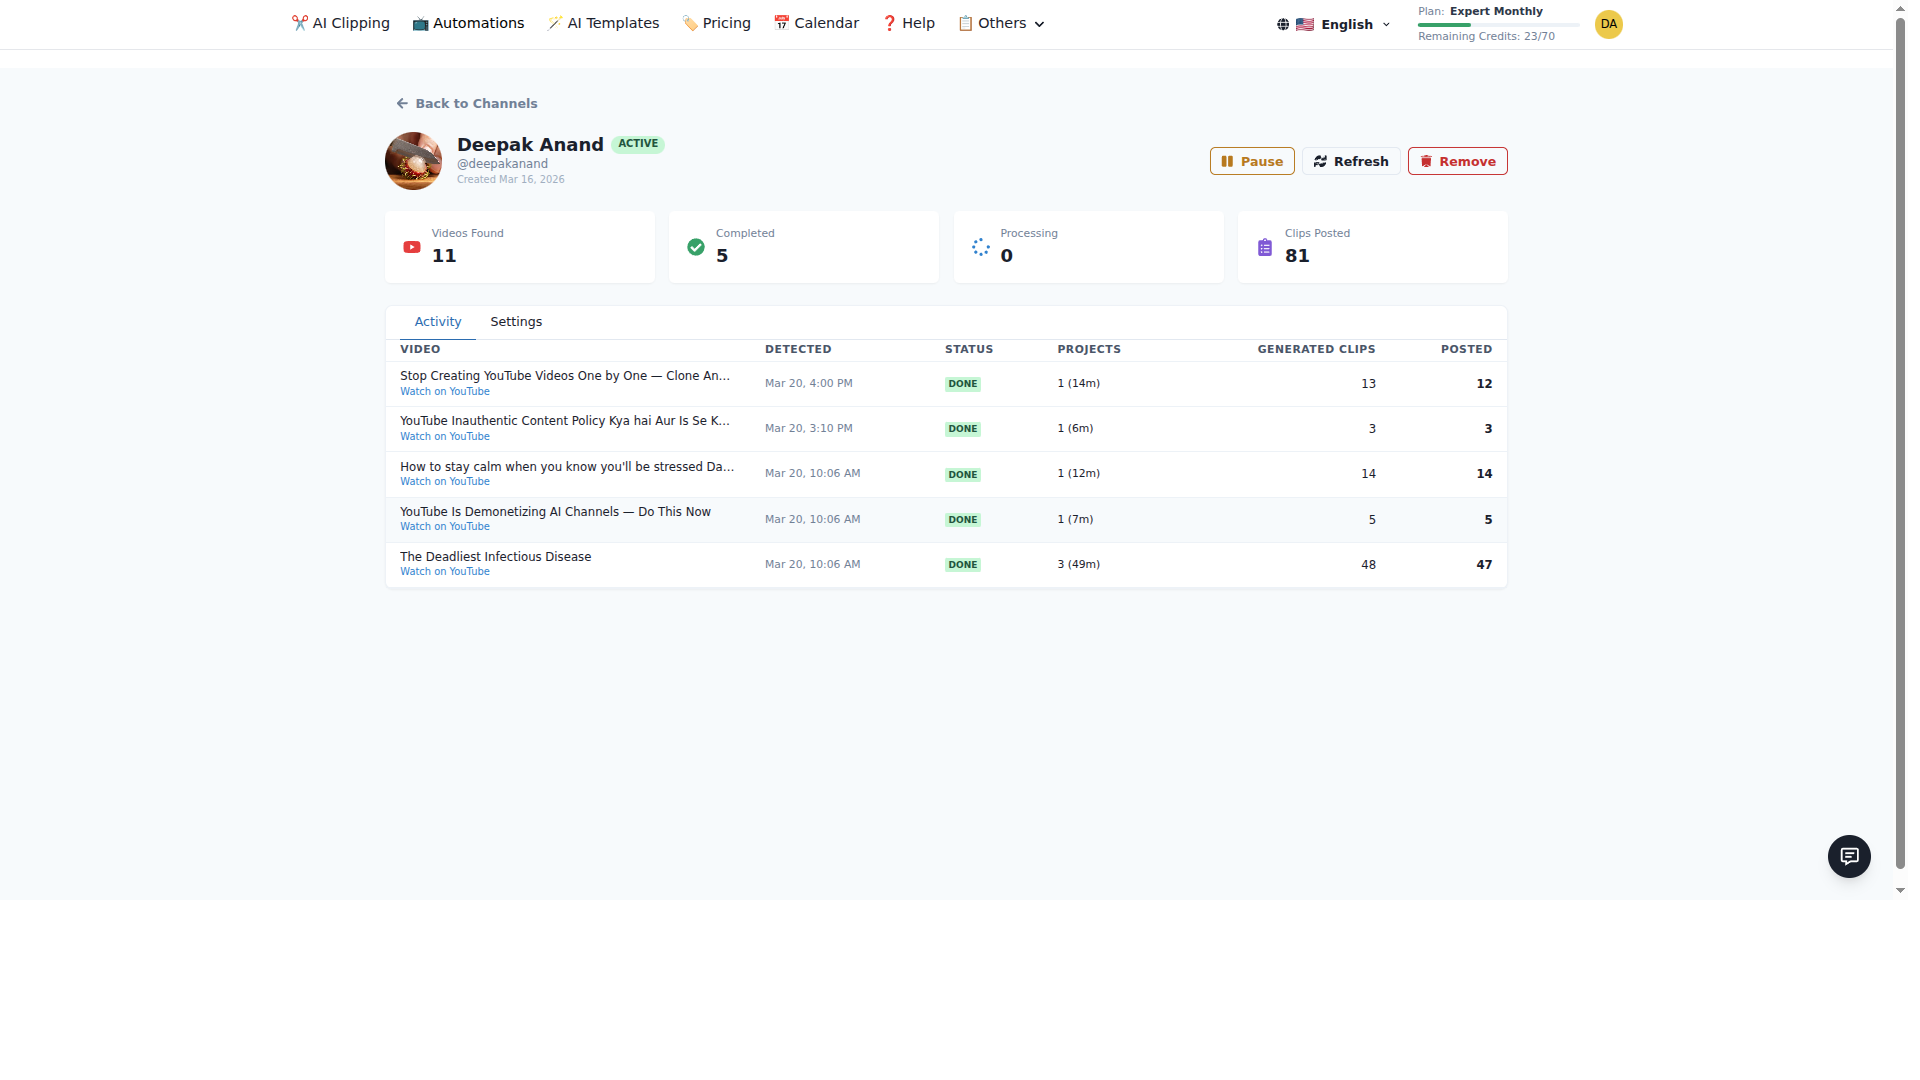This screenshot has width=1920, height=1080.
Task: Click the green Completed checkmark icon
Action: pos(696,247)
